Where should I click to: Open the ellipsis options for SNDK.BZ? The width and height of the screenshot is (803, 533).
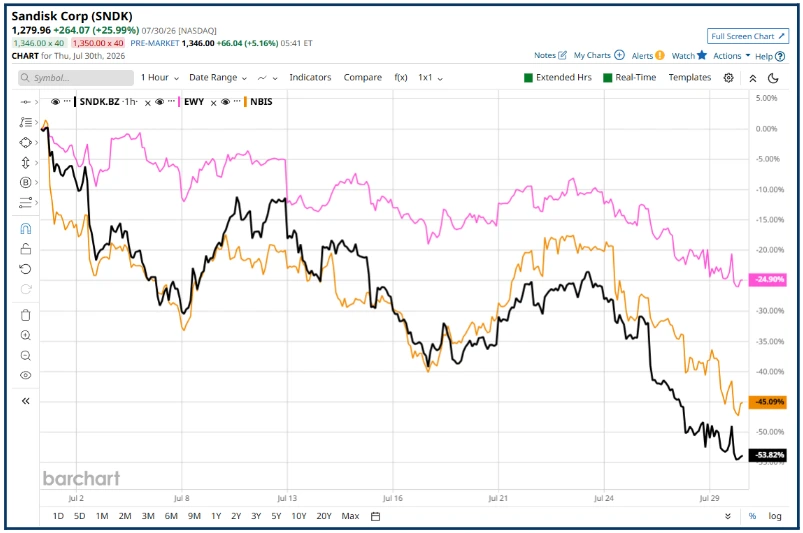[x=67, y=101]
